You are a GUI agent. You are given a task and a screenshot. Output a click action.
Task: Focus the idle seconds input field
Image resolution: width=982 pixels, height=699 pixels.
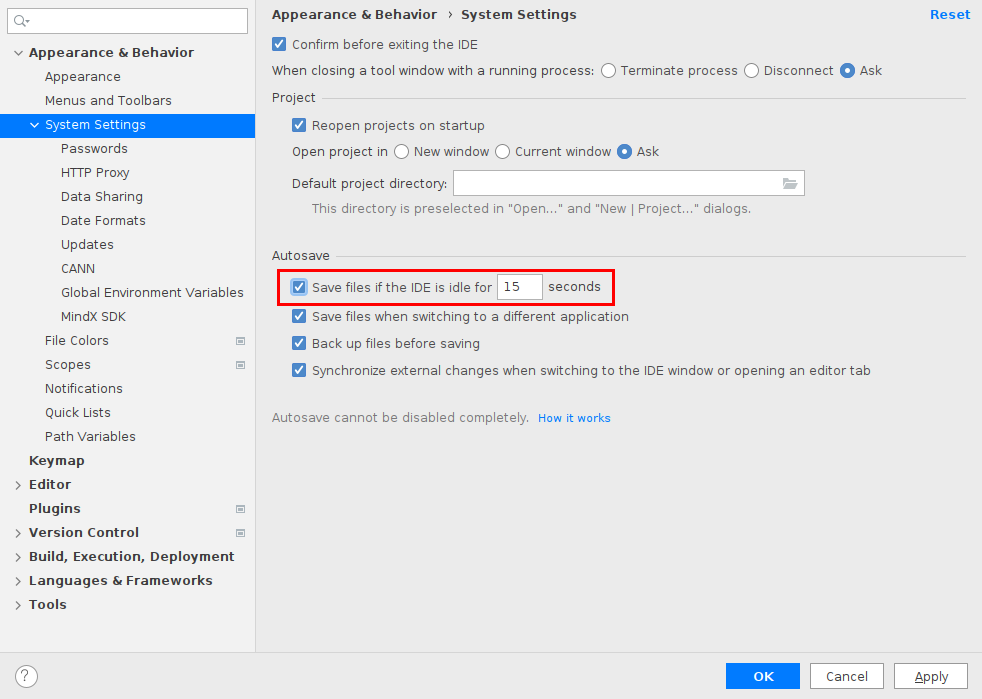coord(520,287)
